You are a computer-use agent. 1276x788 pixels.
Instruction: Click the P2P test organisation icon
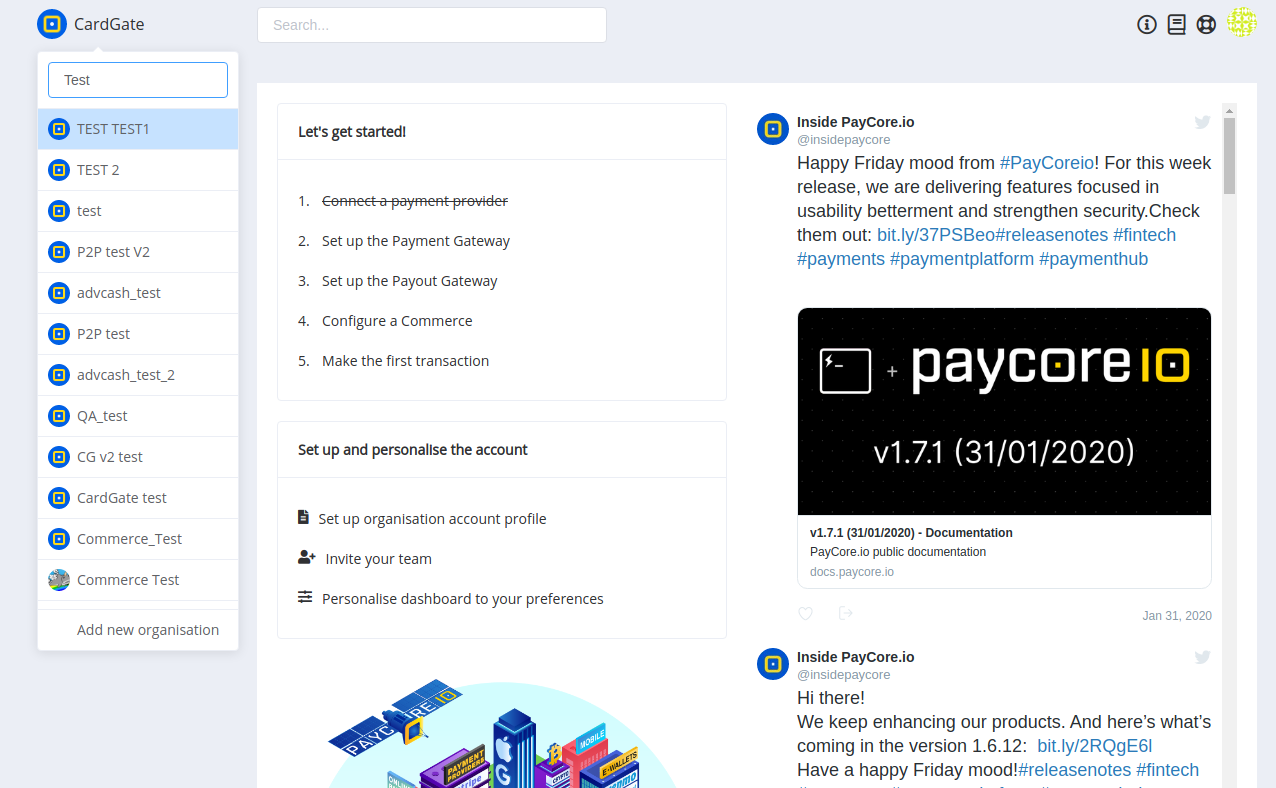coord(59,334)
